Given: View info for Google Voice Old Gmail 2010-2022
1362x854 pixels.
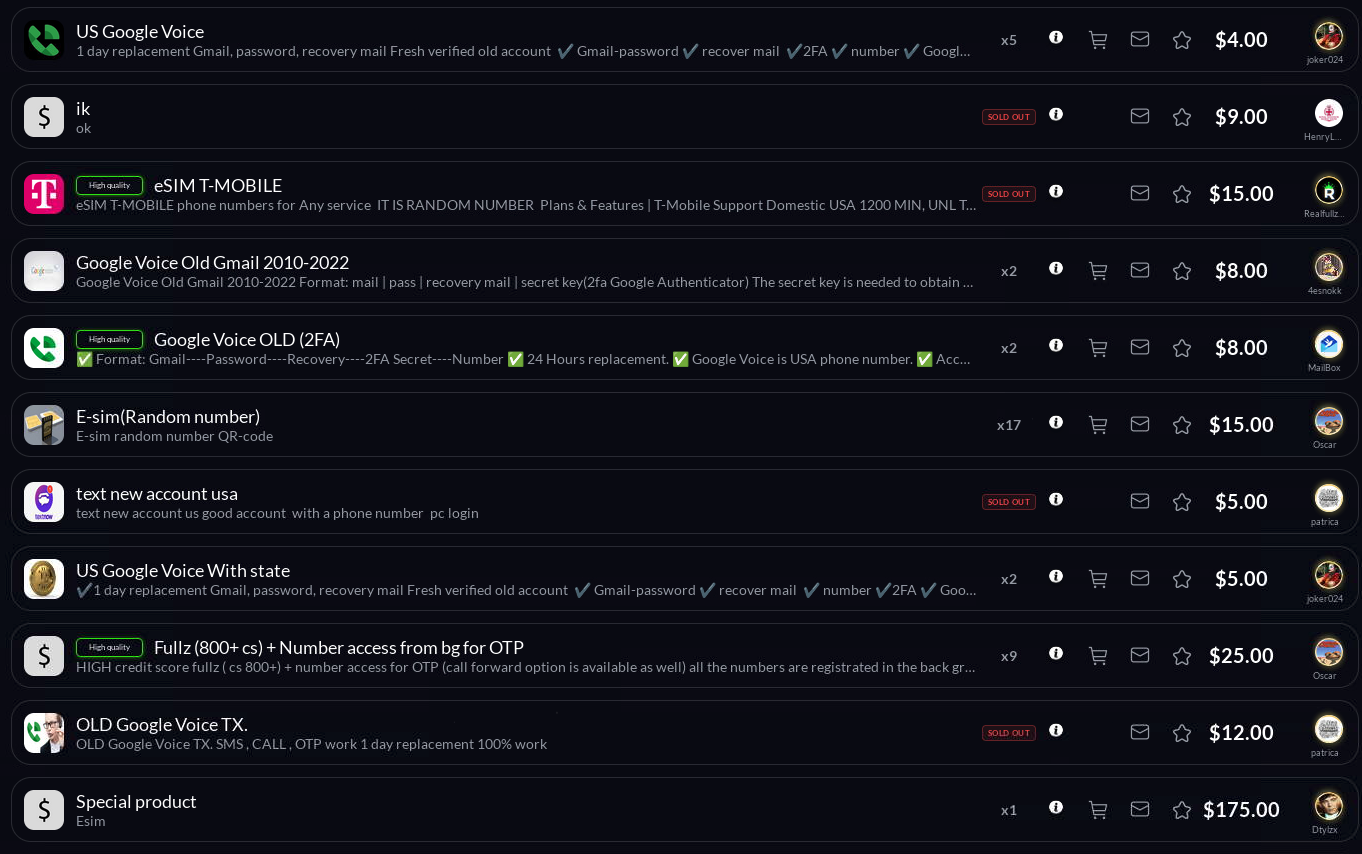Looking at the screenshot, I should coord(1056,268).
